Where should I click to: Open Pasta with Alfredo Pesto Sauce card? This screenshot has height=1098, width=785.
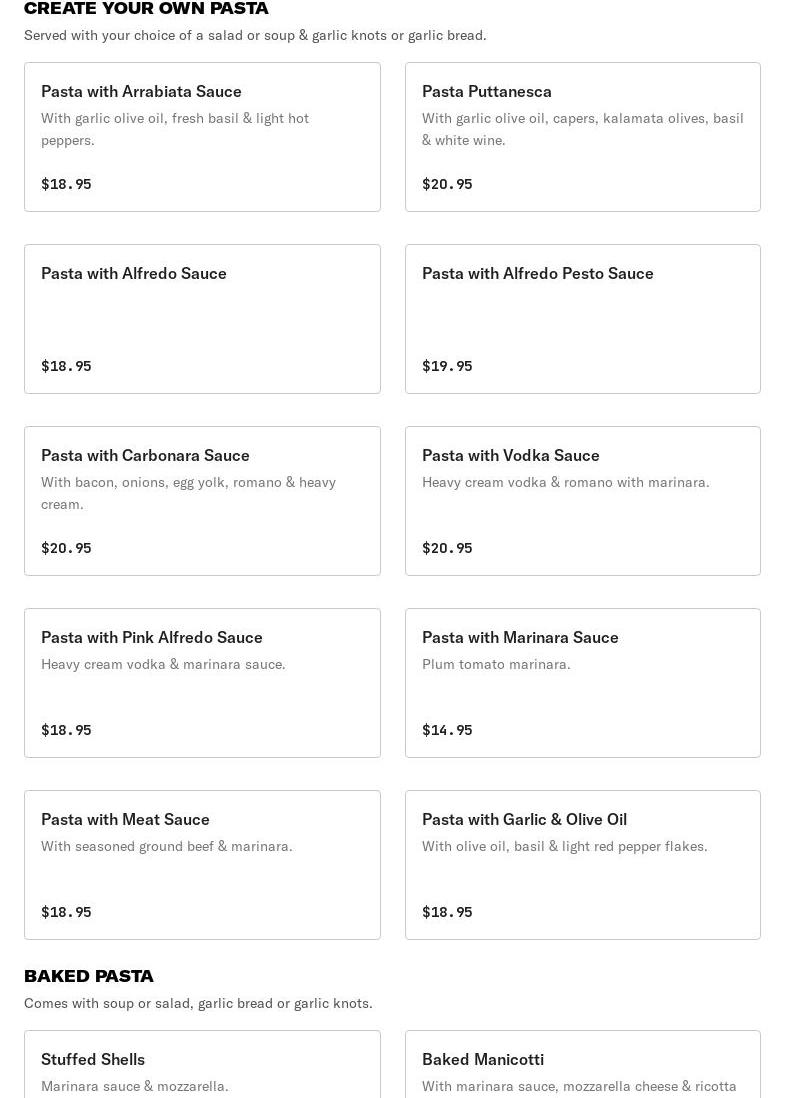tap(583, 319)
